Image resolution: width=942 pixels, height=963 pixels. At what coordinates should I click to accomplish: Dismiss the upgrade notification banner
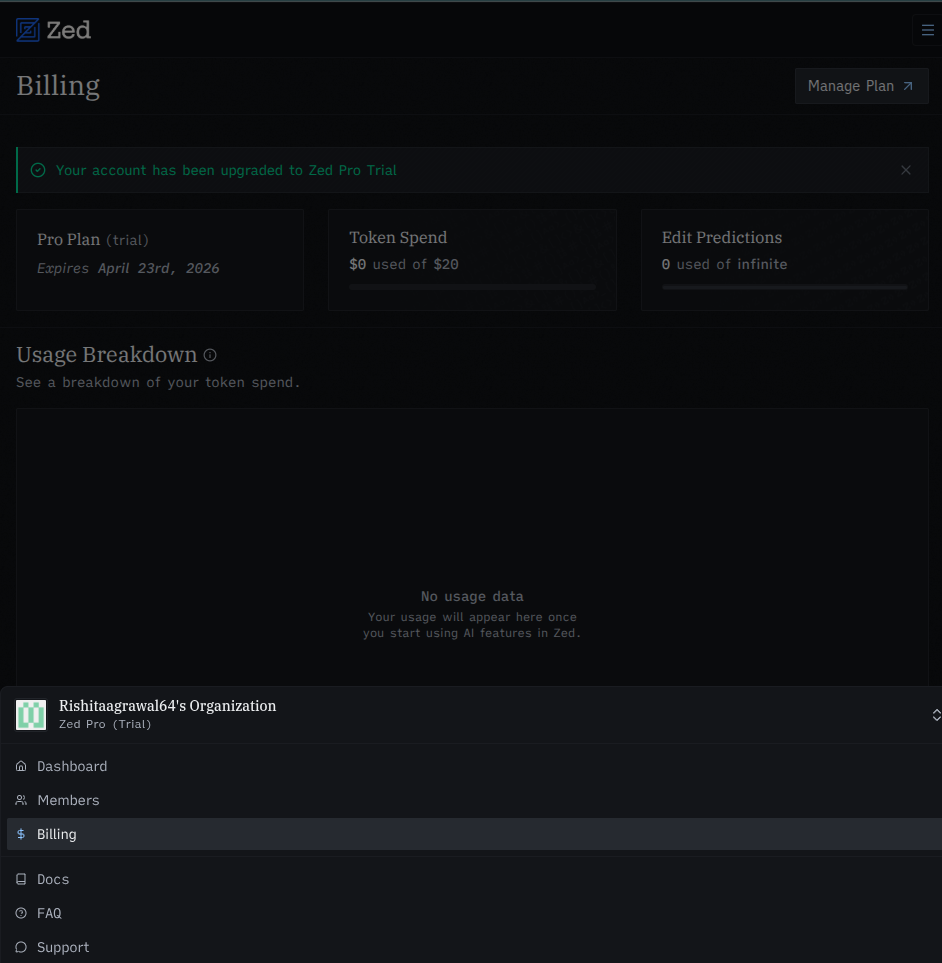coord(906,170)
